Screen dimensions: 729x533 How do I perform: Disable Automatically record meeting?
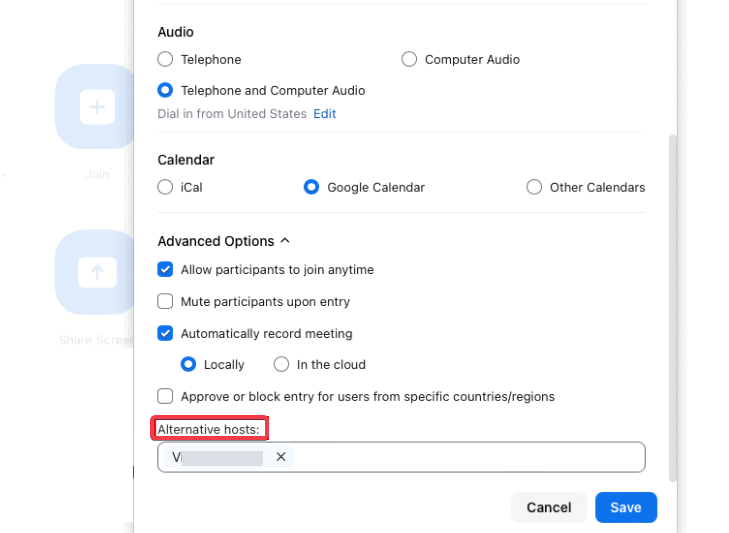click(x=166, y=333)
